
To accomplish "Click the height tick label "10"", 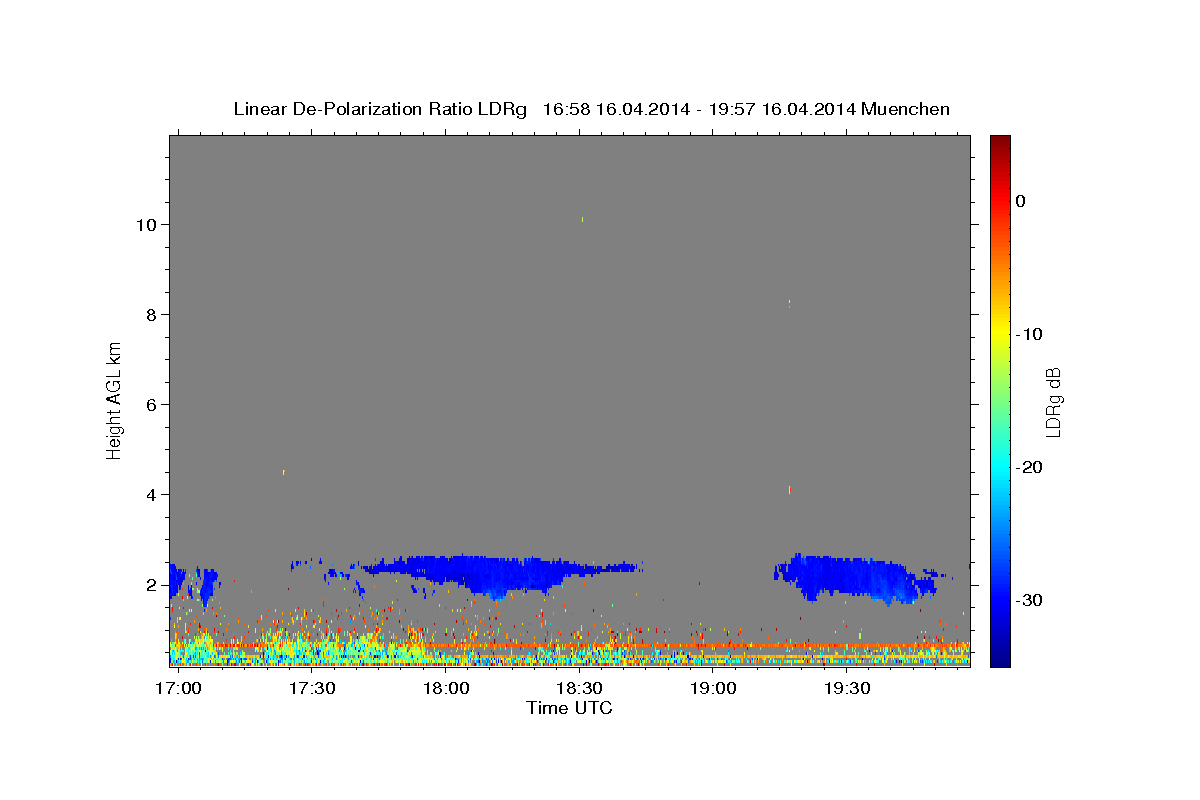I will click(148, 225).
